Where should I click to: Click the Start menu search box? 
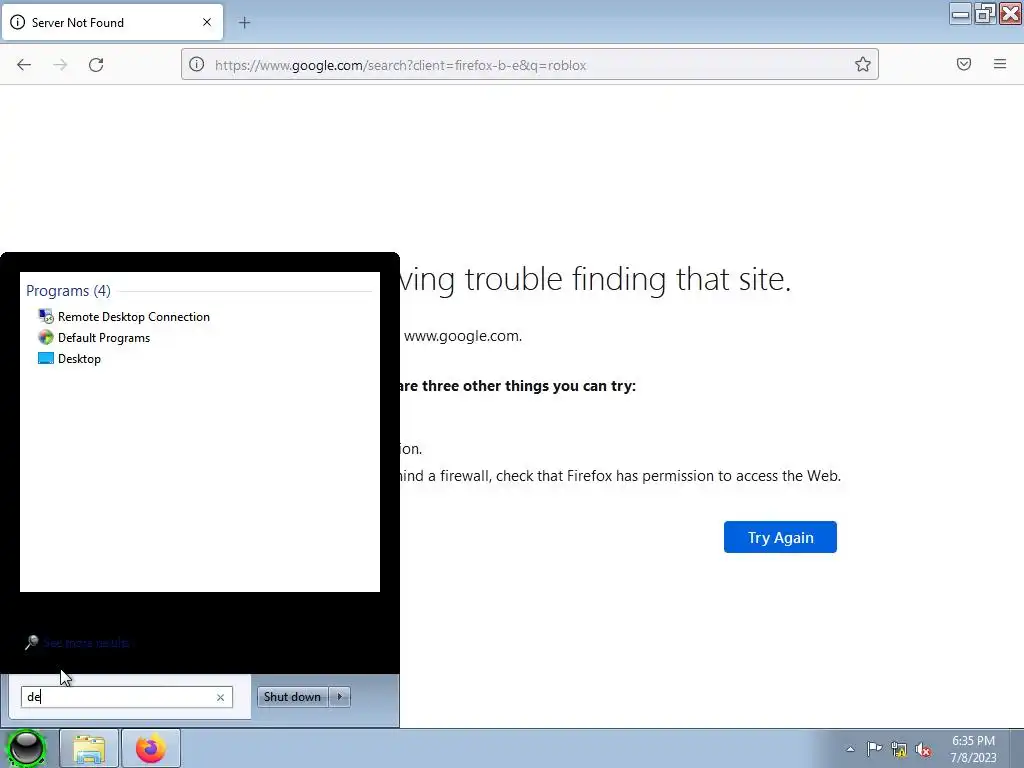(127, 697)
